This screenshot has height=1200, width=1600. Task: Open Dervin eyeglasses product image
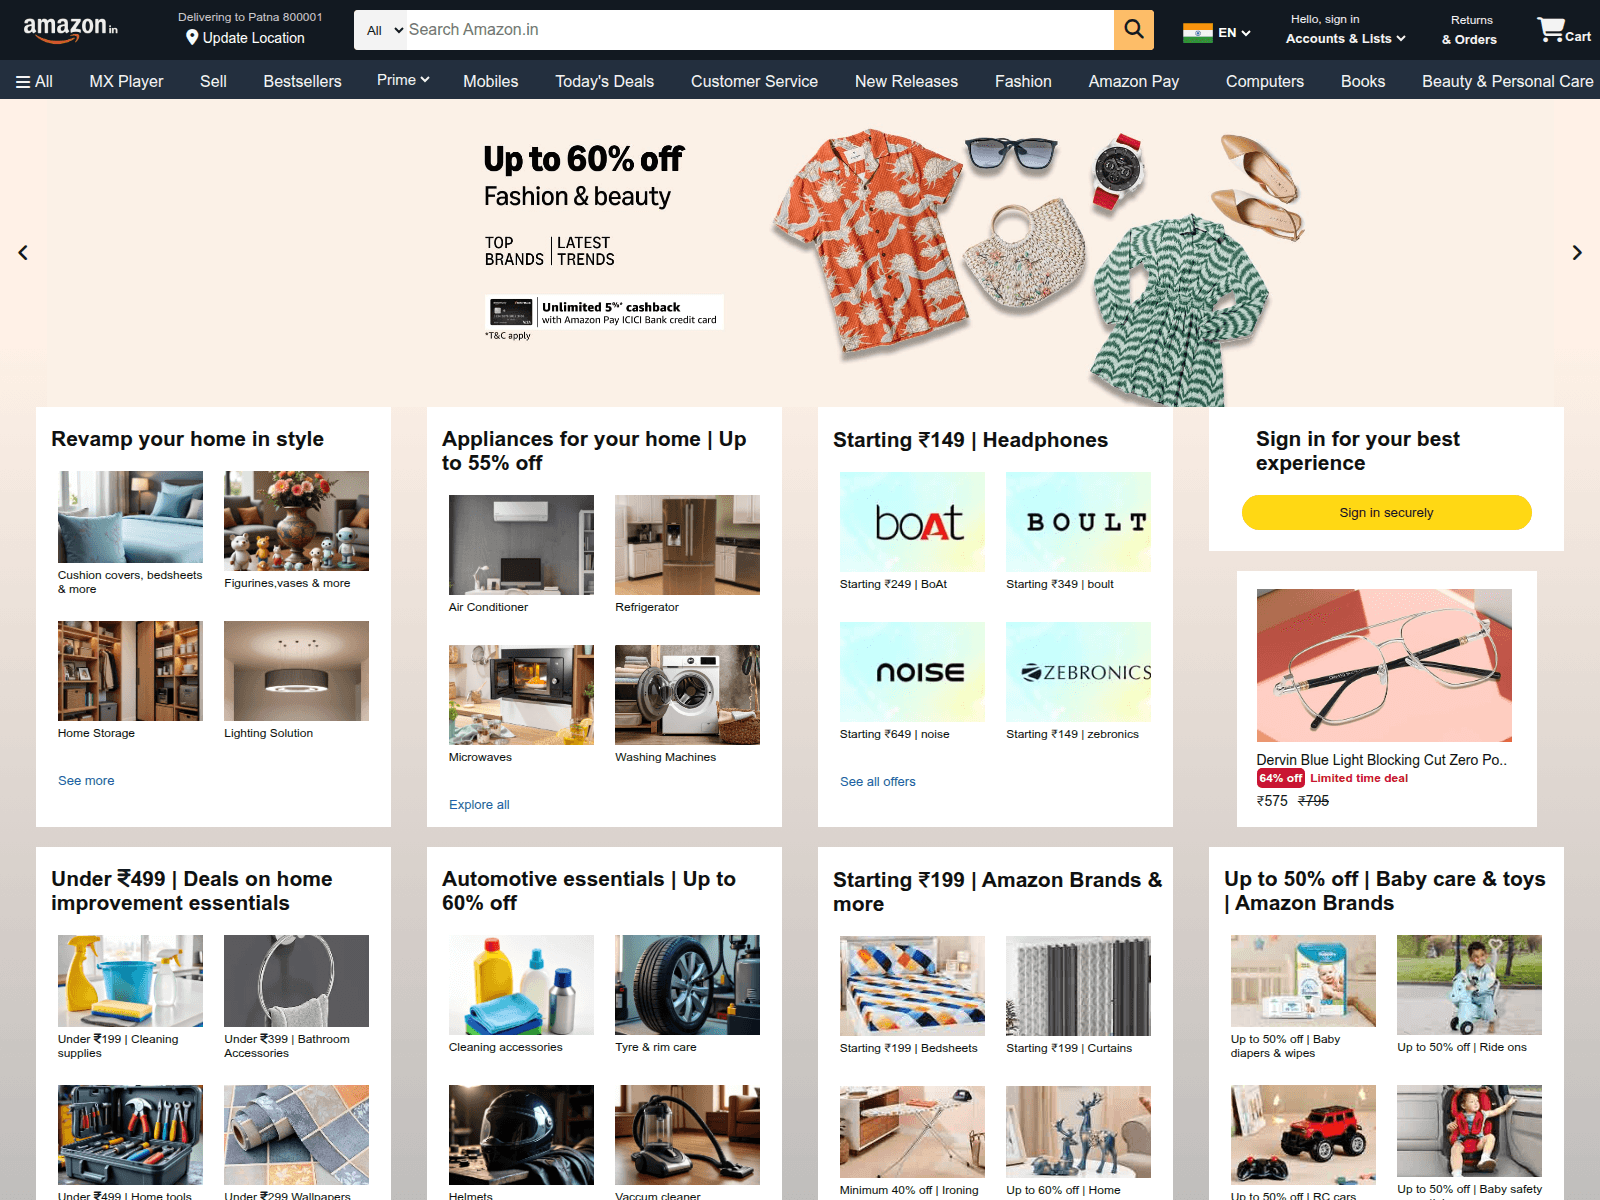click(x=1384, y=665)
